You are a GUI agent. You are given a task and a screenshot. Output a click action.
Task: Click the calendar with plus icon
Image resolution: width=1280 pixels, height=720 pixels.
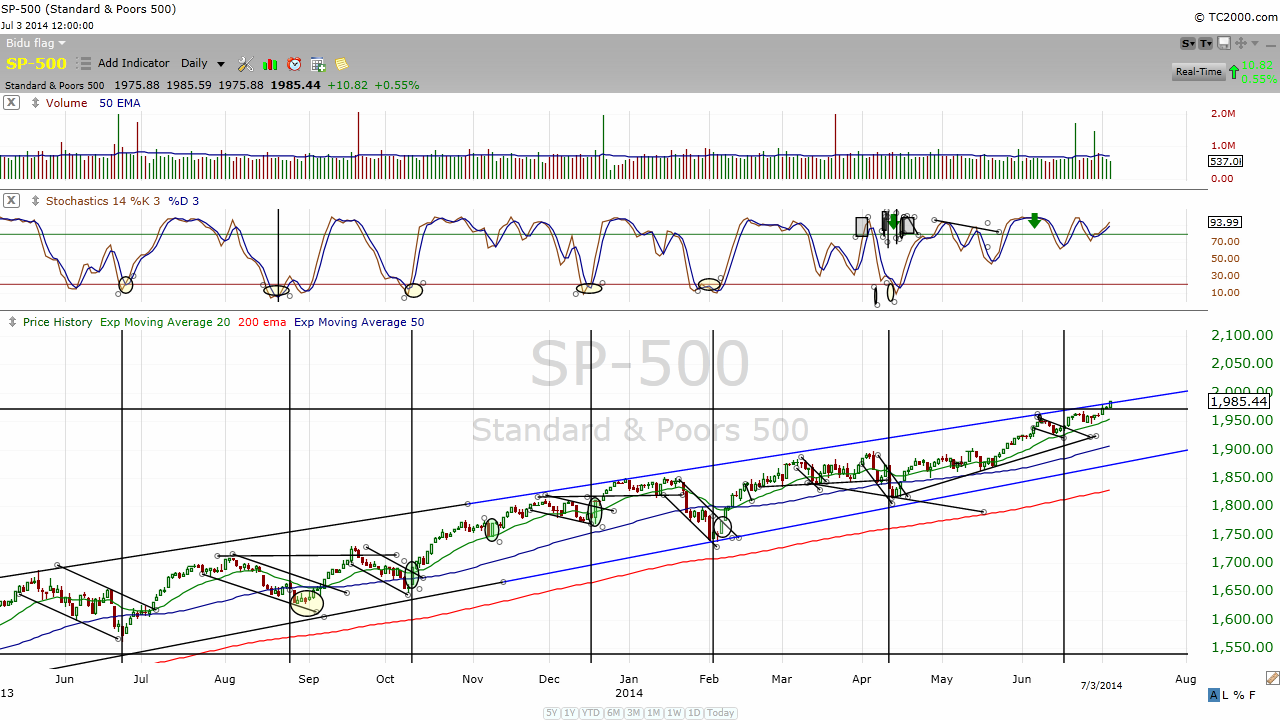[318, 64]
